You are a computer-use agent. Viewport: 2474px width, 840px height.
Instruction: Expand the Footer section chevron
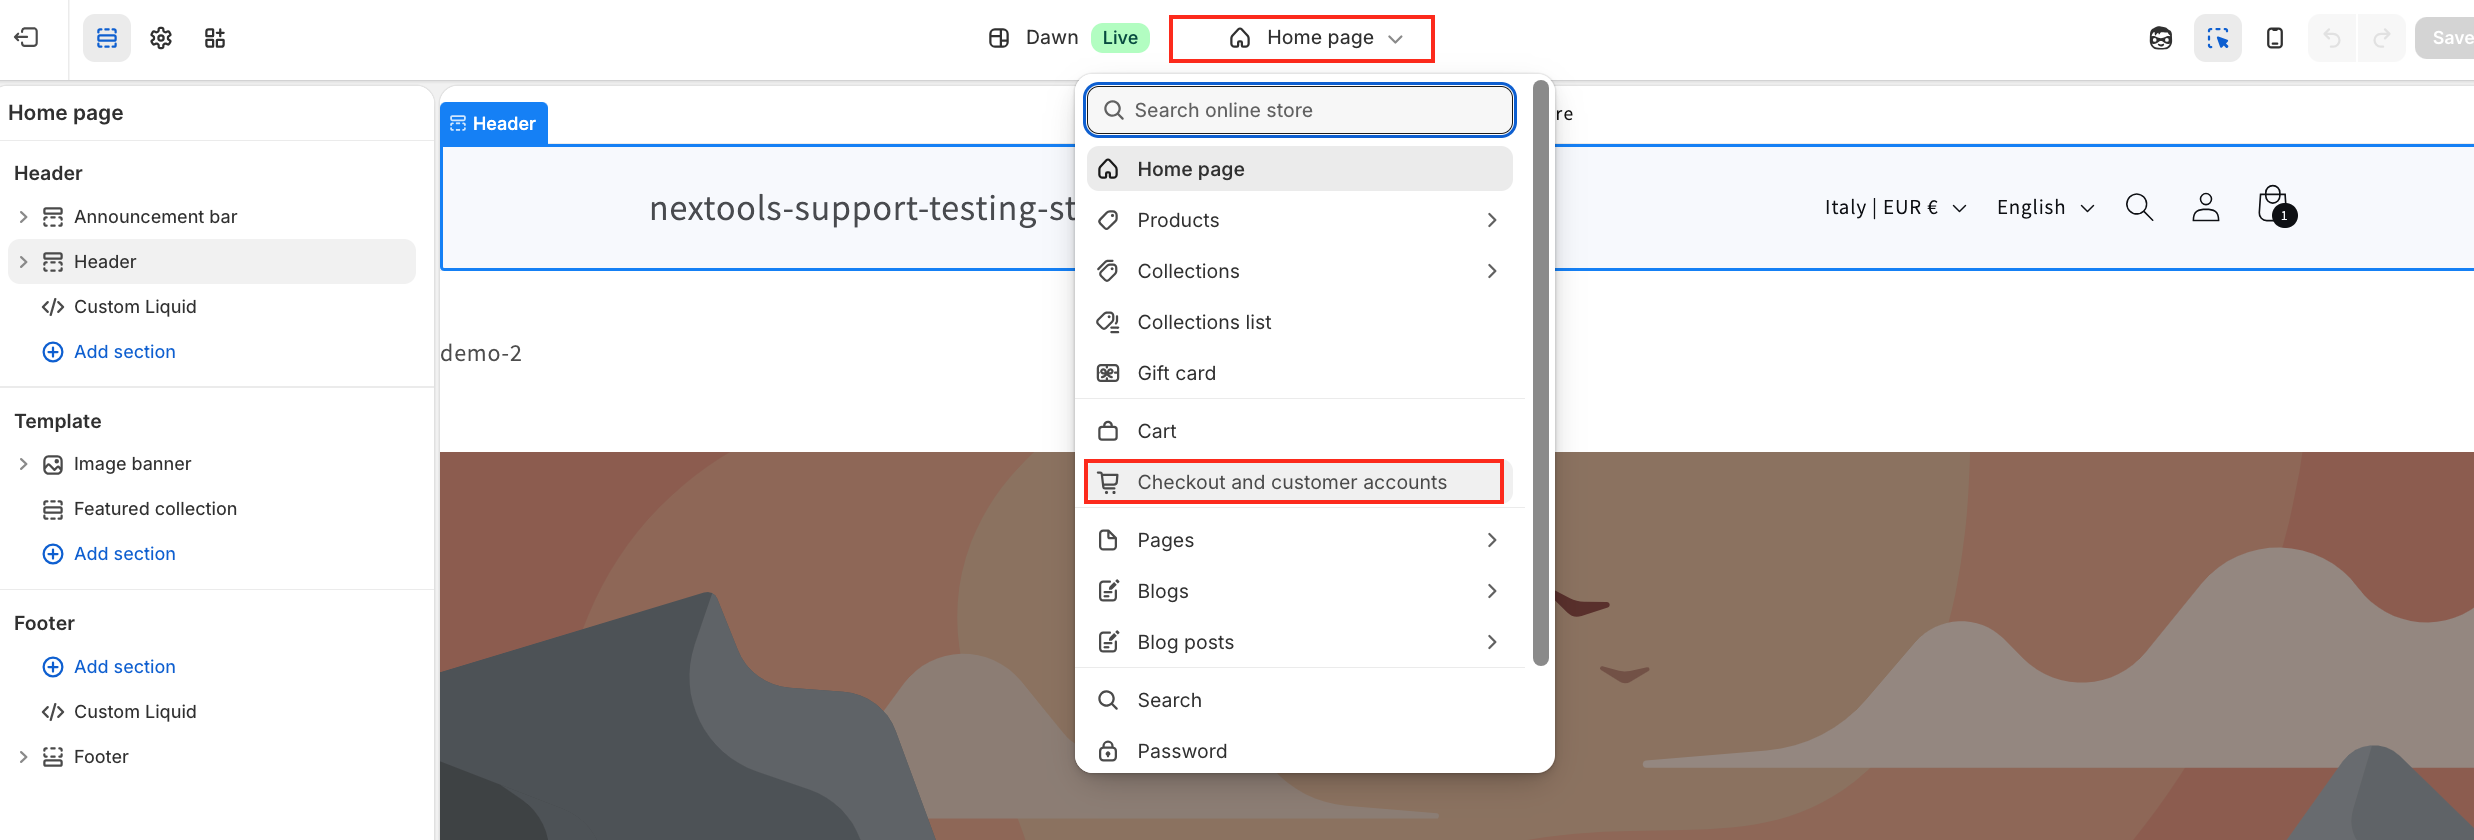(23, 757)
